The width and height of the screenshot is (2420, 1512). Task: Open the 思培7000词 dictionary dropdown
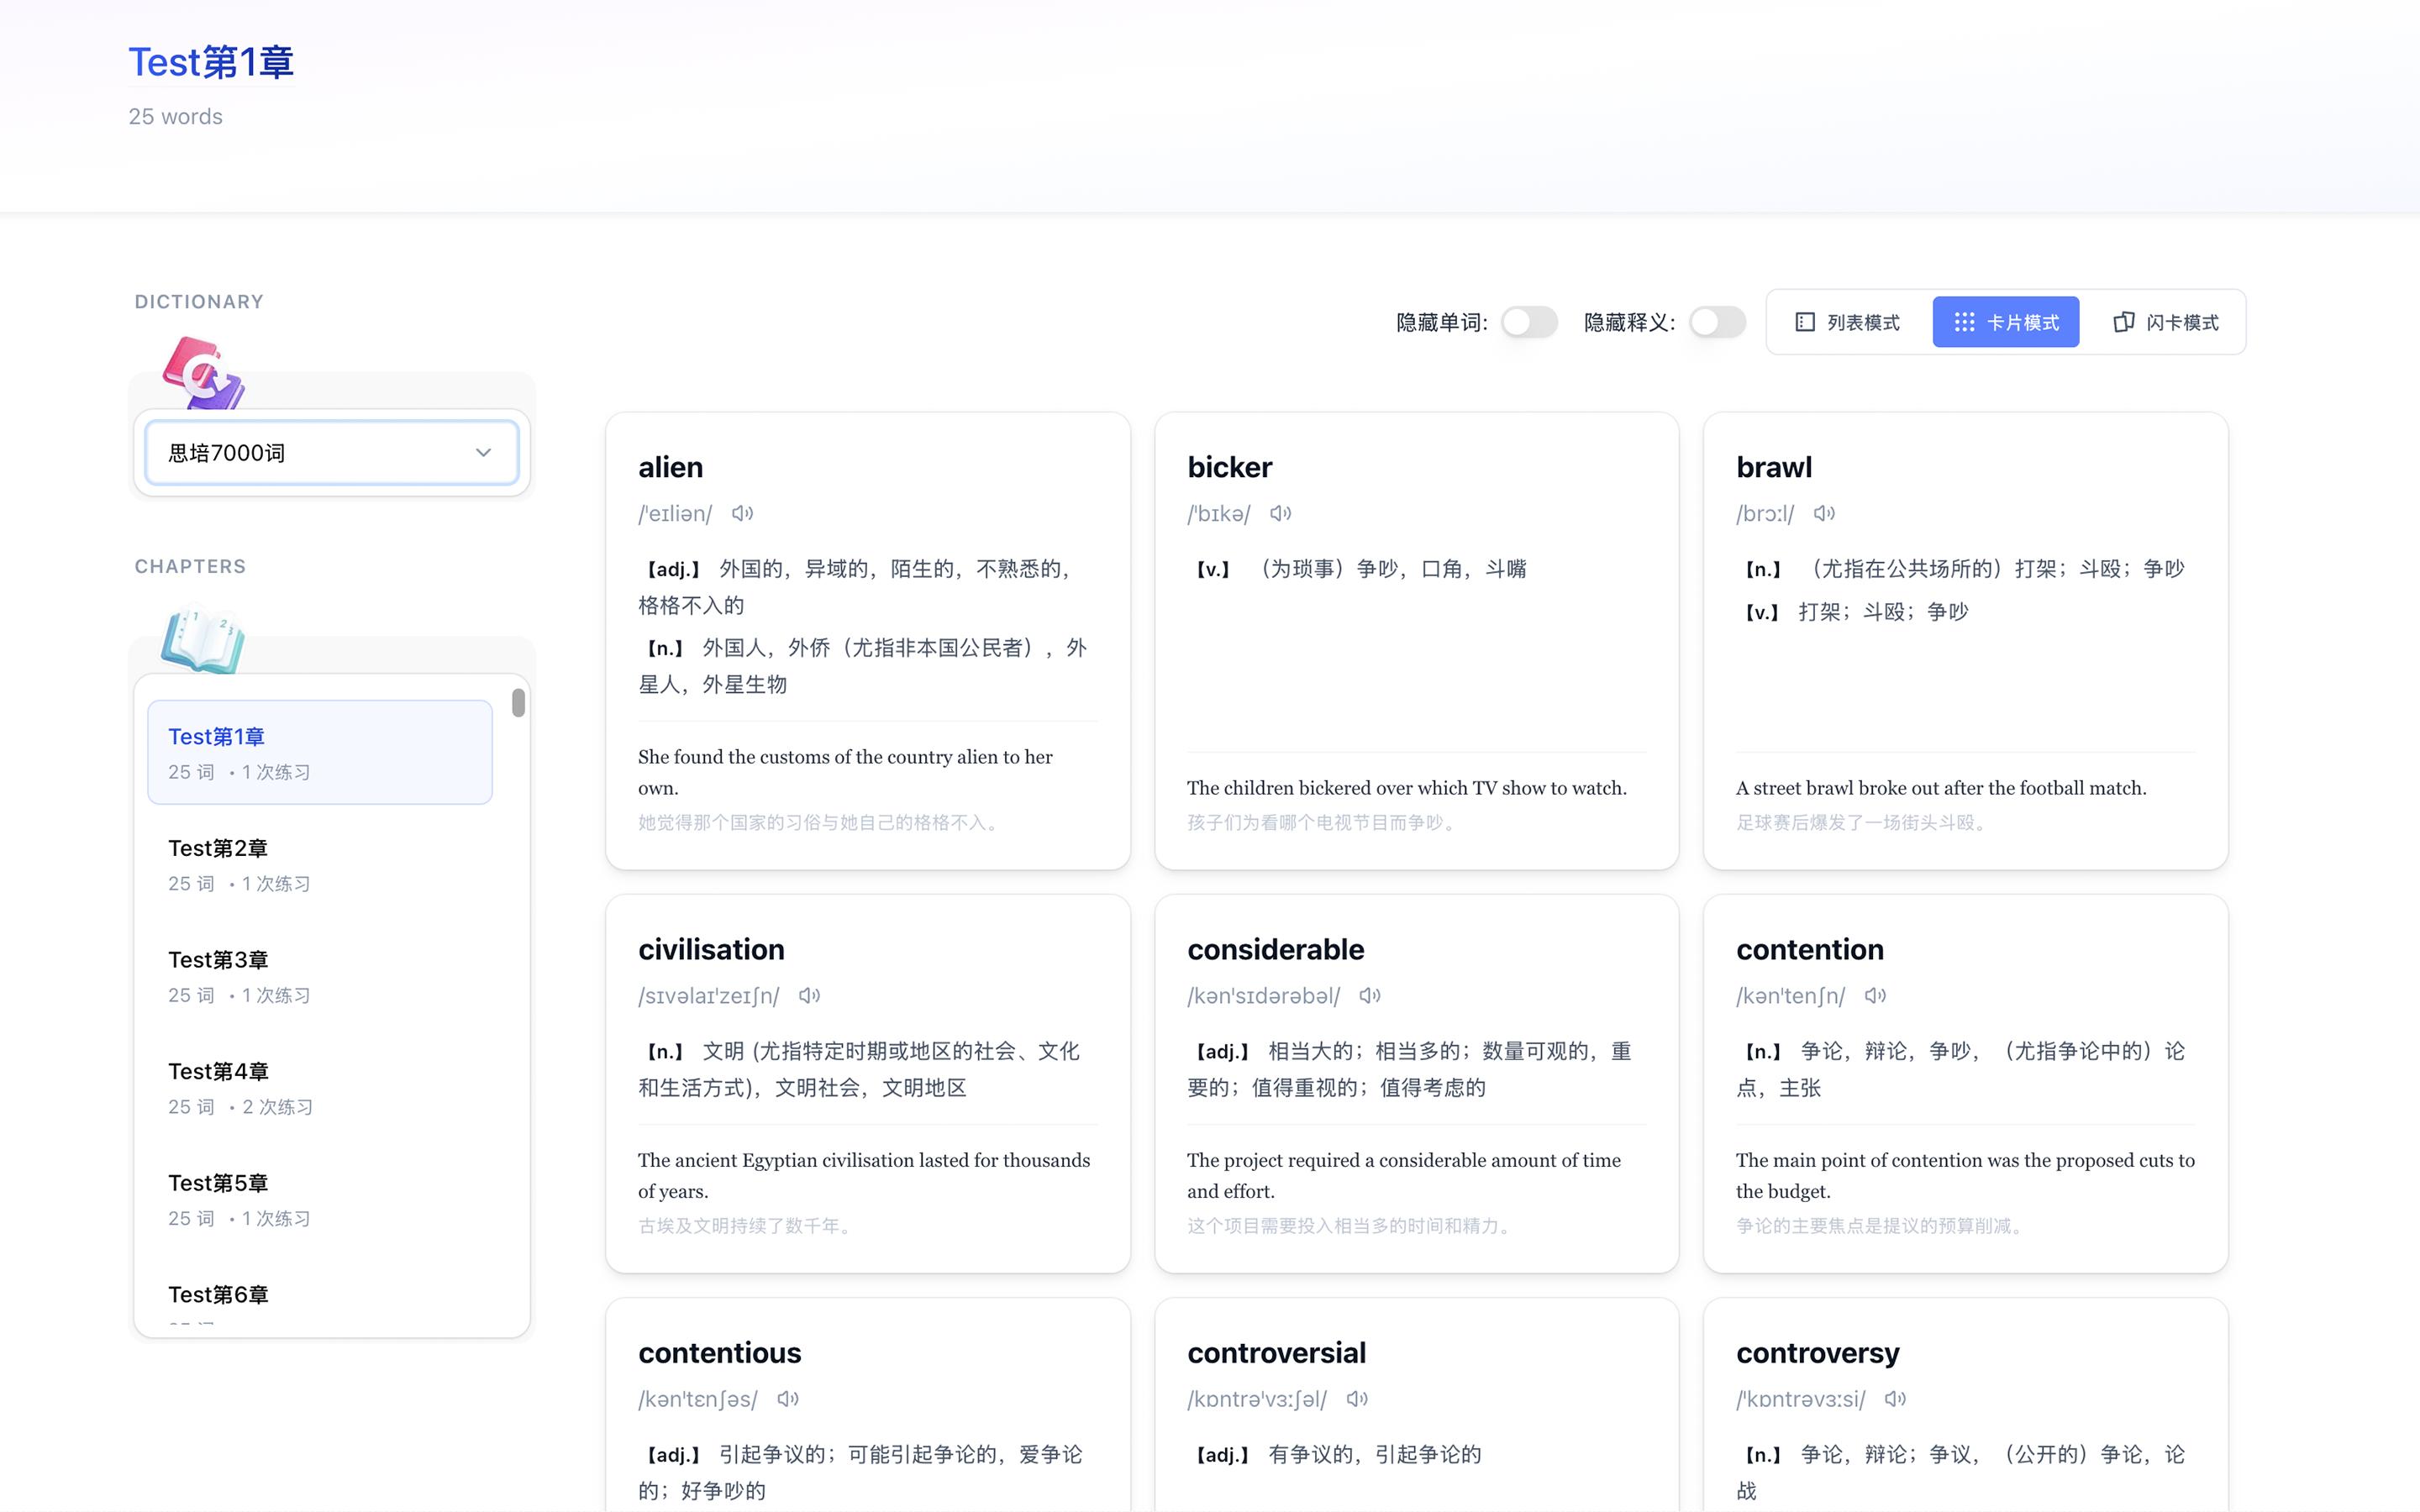coord(331,453)
